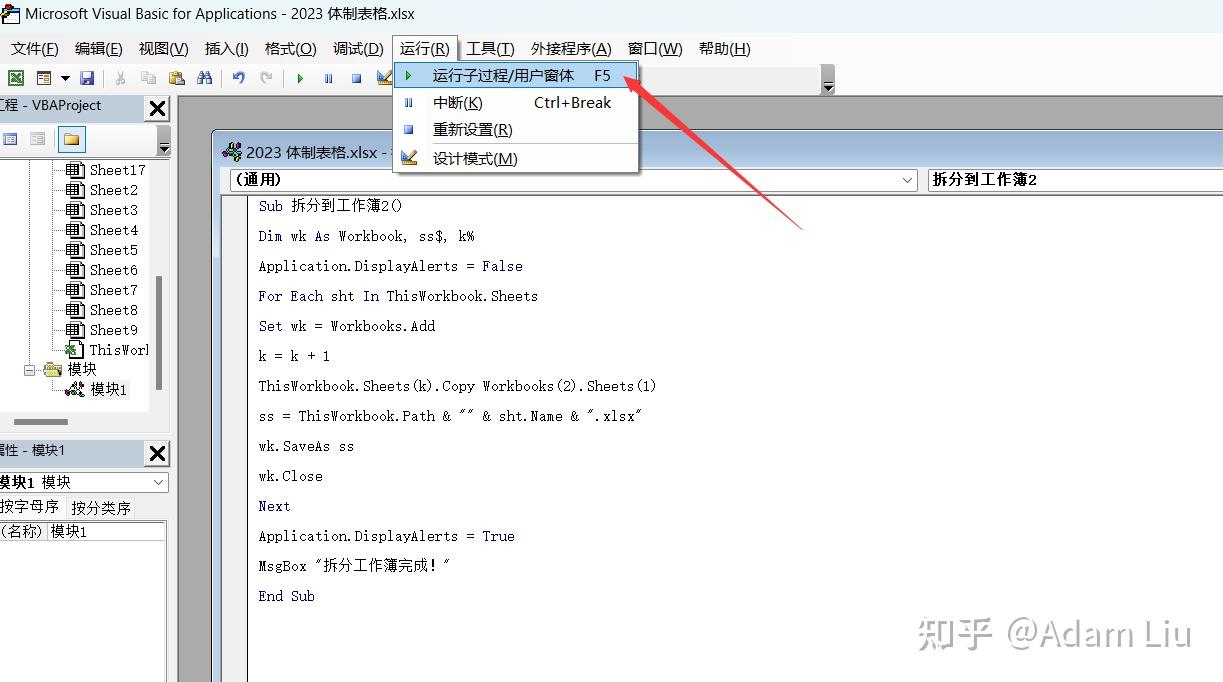Open the 调试(D) menu
The height and width of the screenshot is (682, 1223).
coord(358,48)
